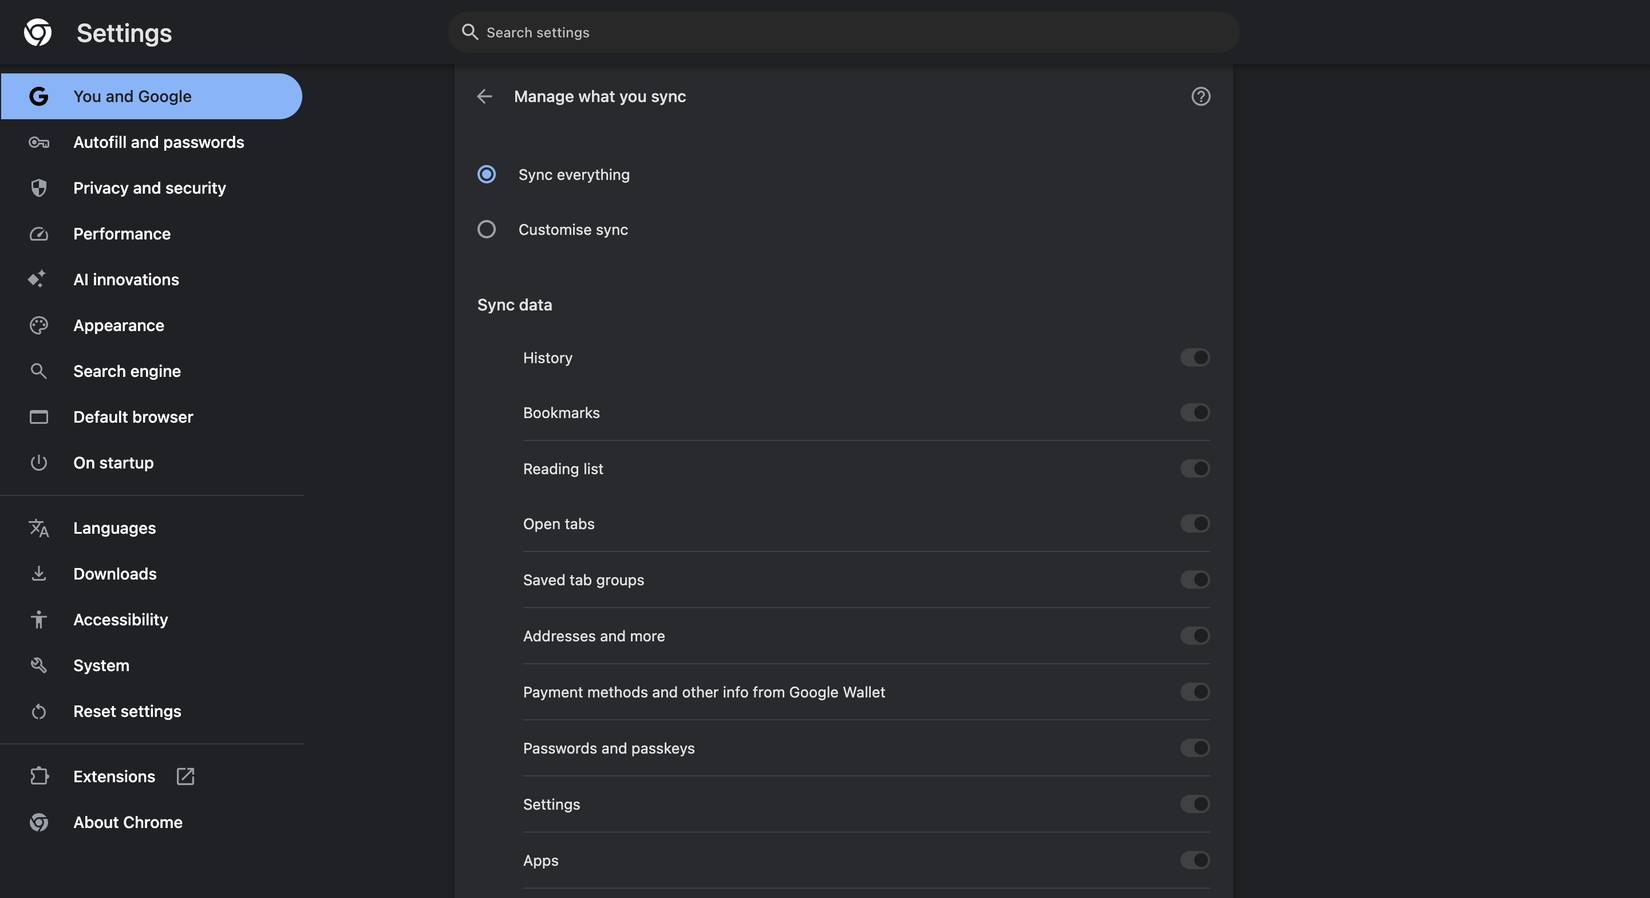Click the Privacy and security shield icon

tap(38, 187)
